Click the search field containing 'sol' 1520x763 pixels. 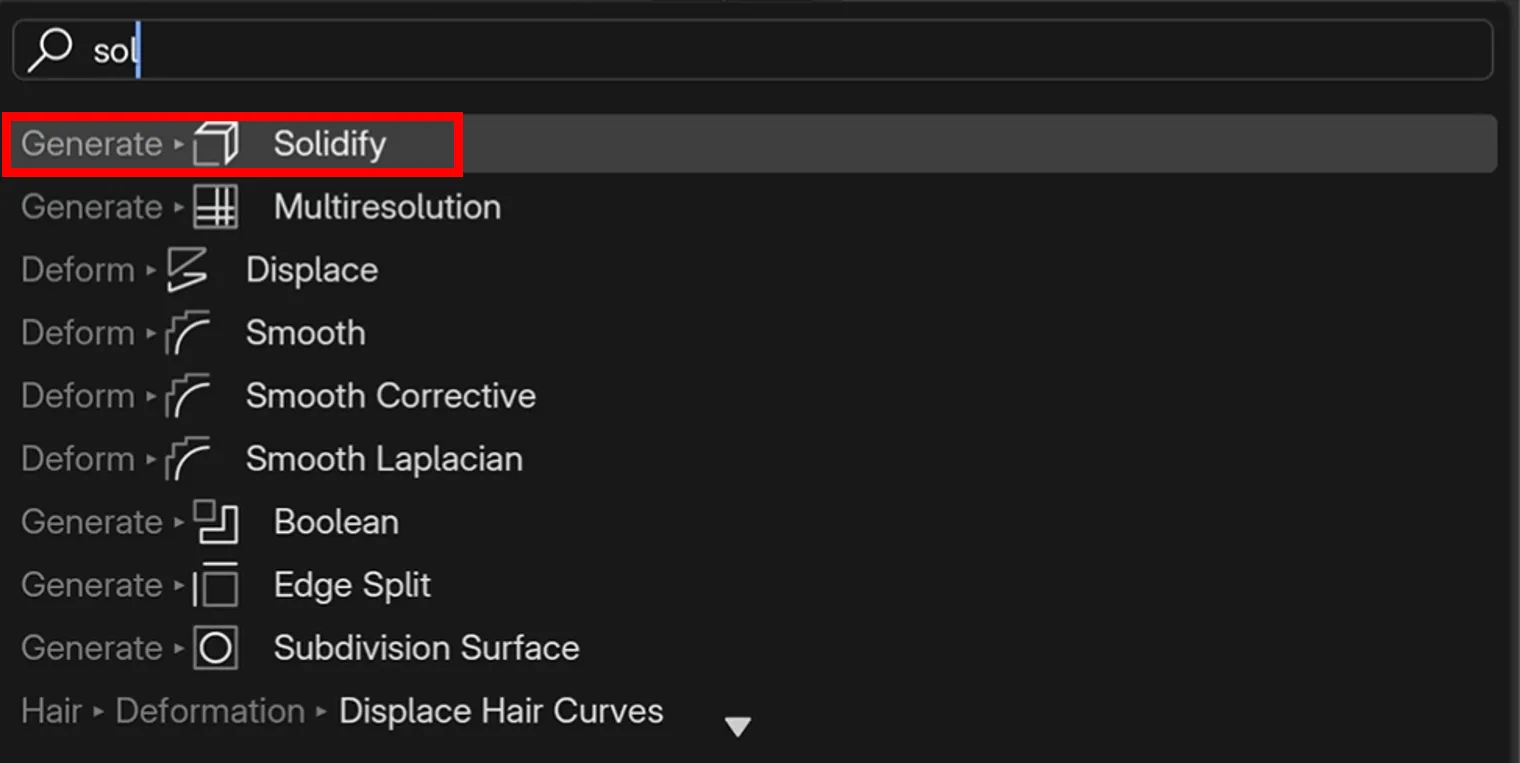750,49
